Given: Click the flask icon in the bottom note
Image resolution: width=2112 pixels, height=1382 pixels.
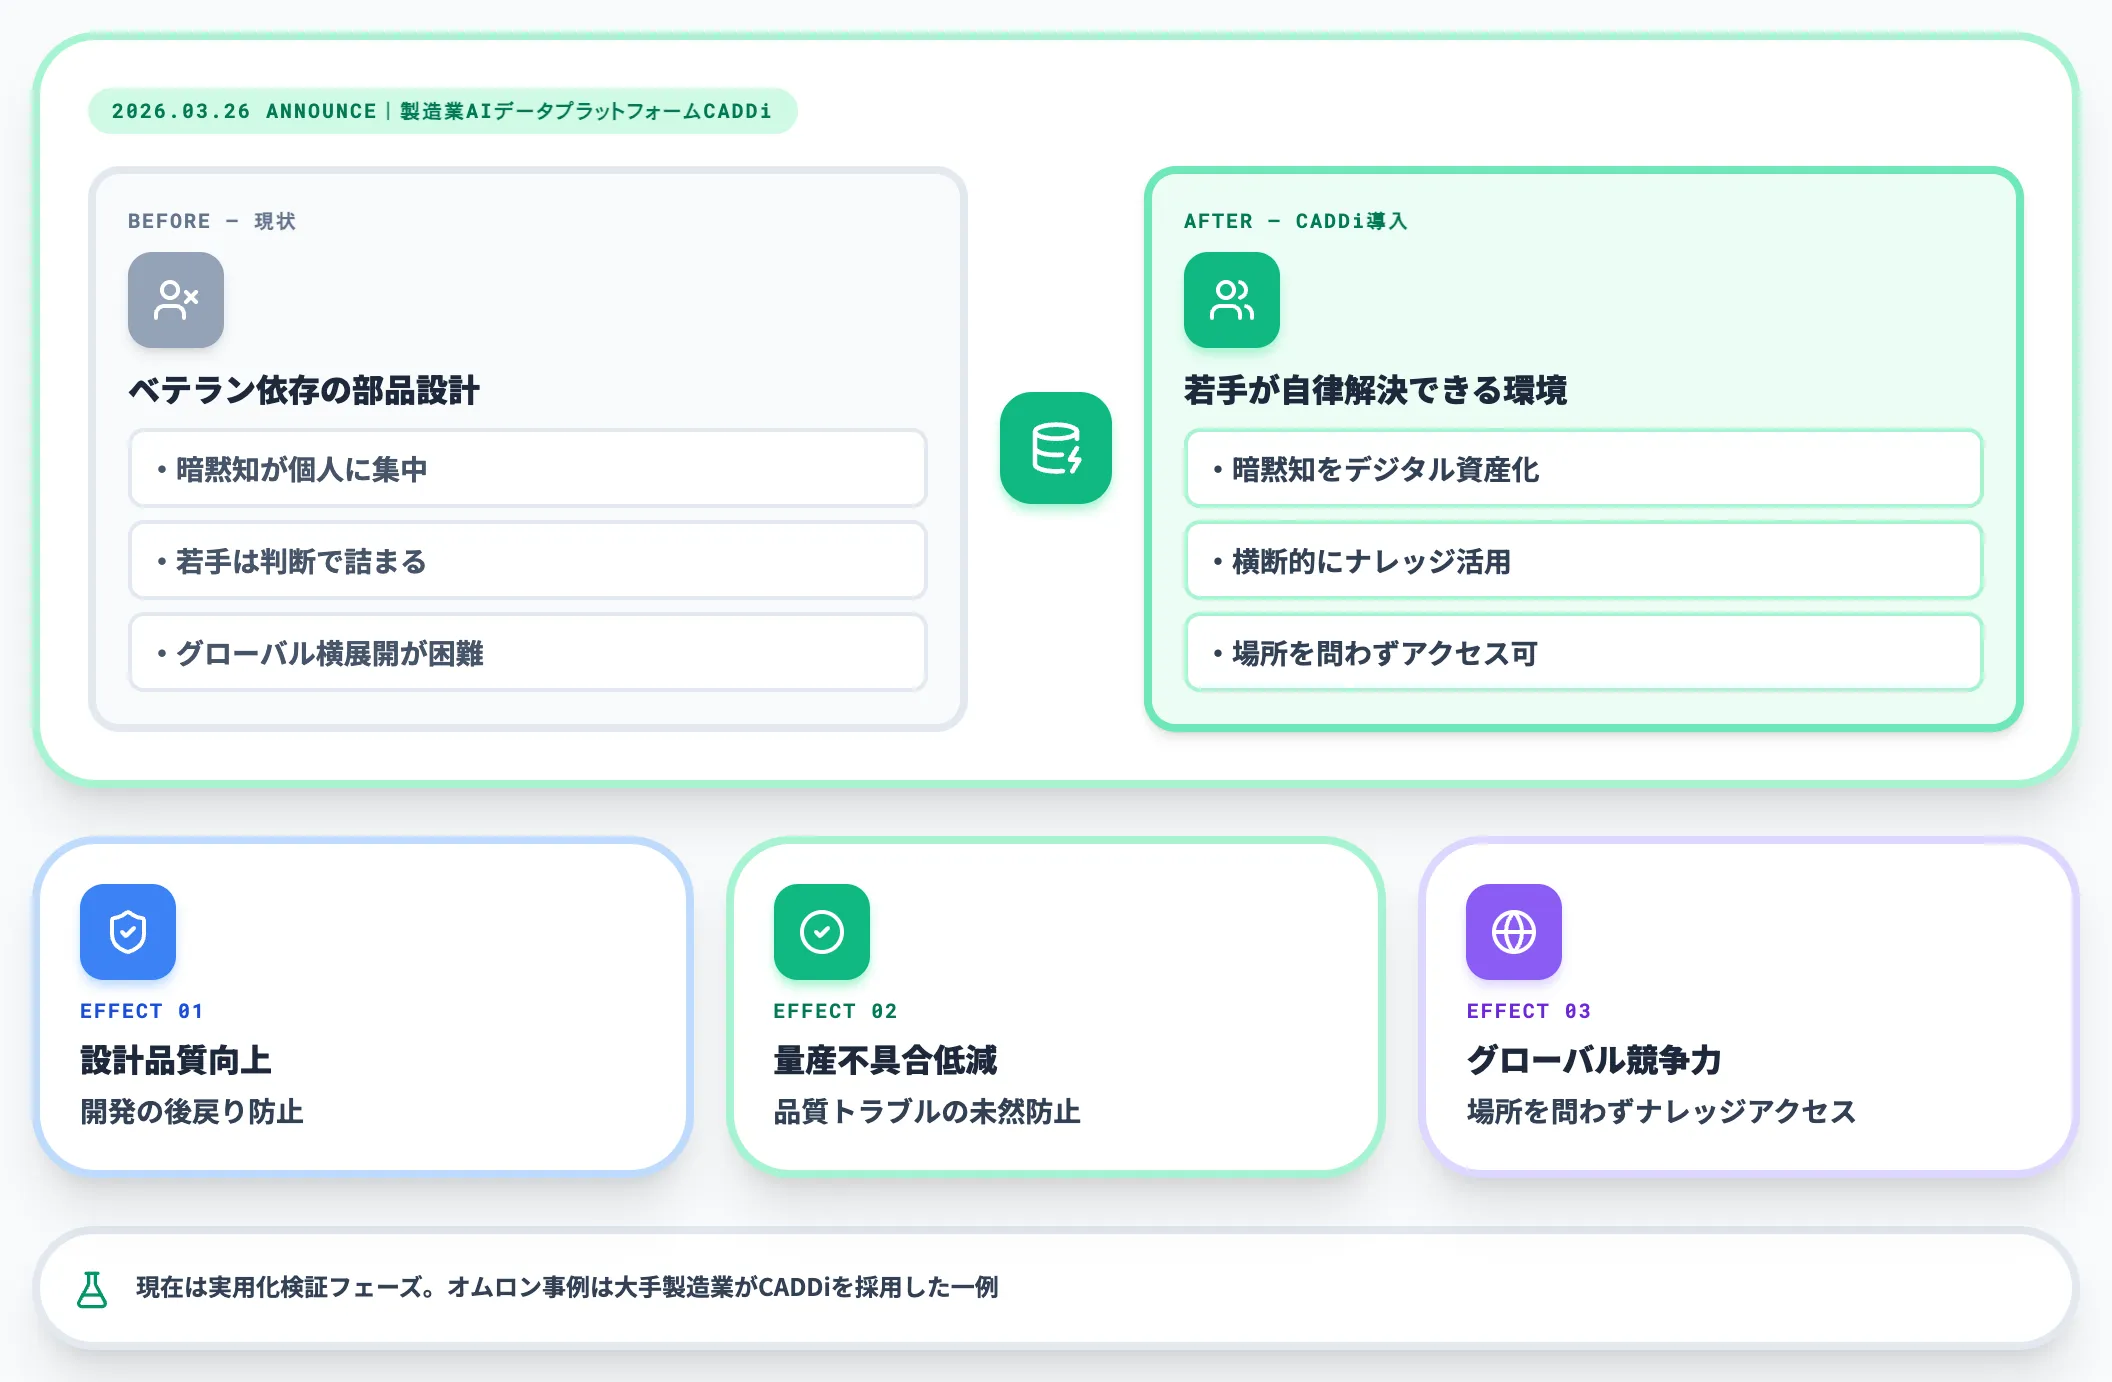Looking at the screenshot, I should click(x=92, y=1289).
